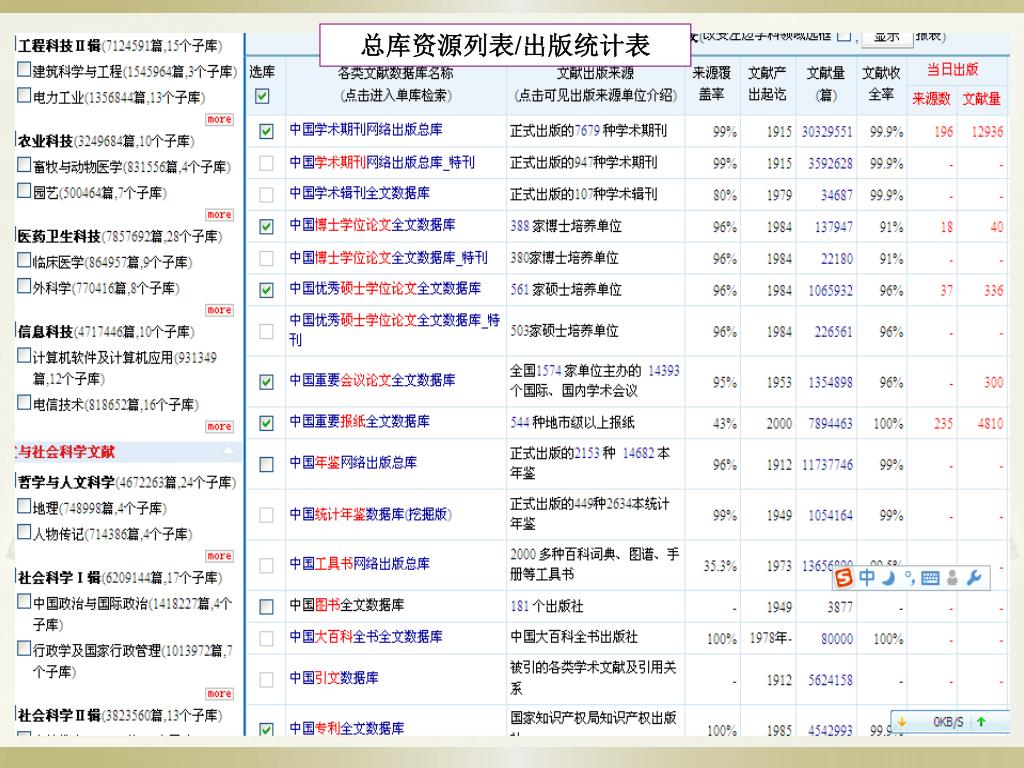Click the 544 newspaper sources link
This screenshot has width=1024, height=768.
click(520, 423)
